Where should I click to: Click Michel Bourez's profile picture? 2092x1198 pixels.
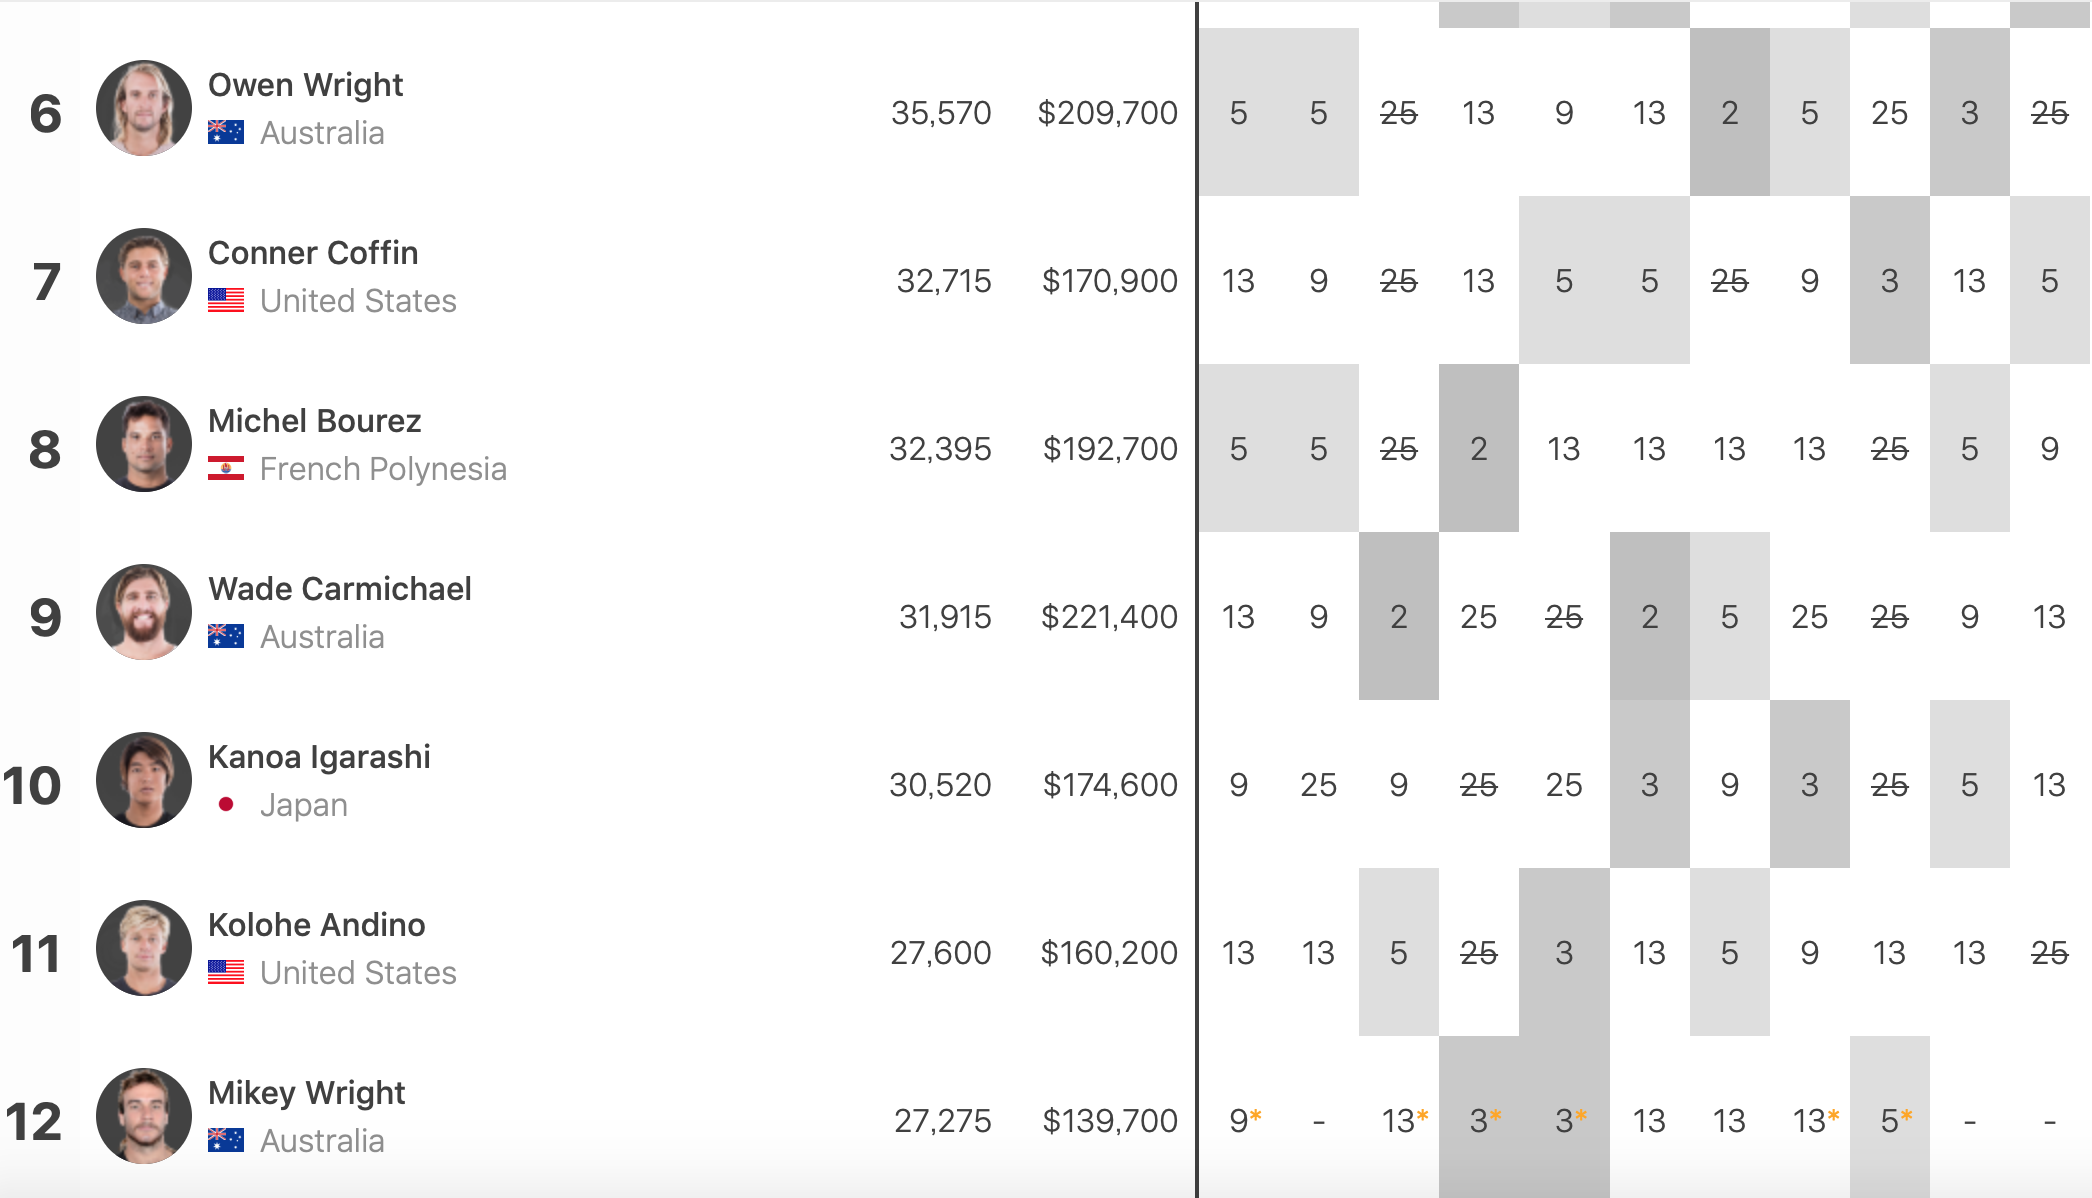[144, 444]
